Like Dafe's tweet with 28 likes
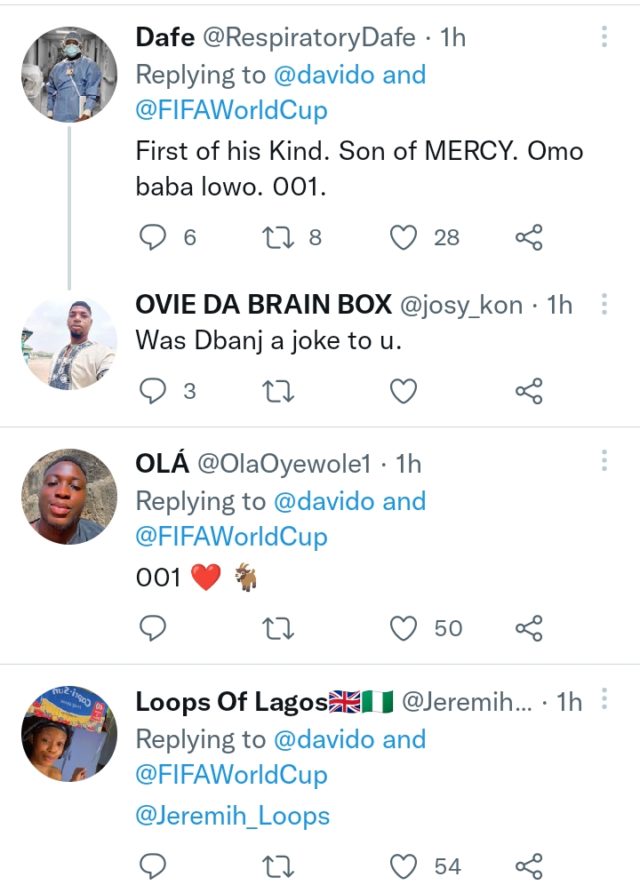640x893 pixels. tap(403, 237)
